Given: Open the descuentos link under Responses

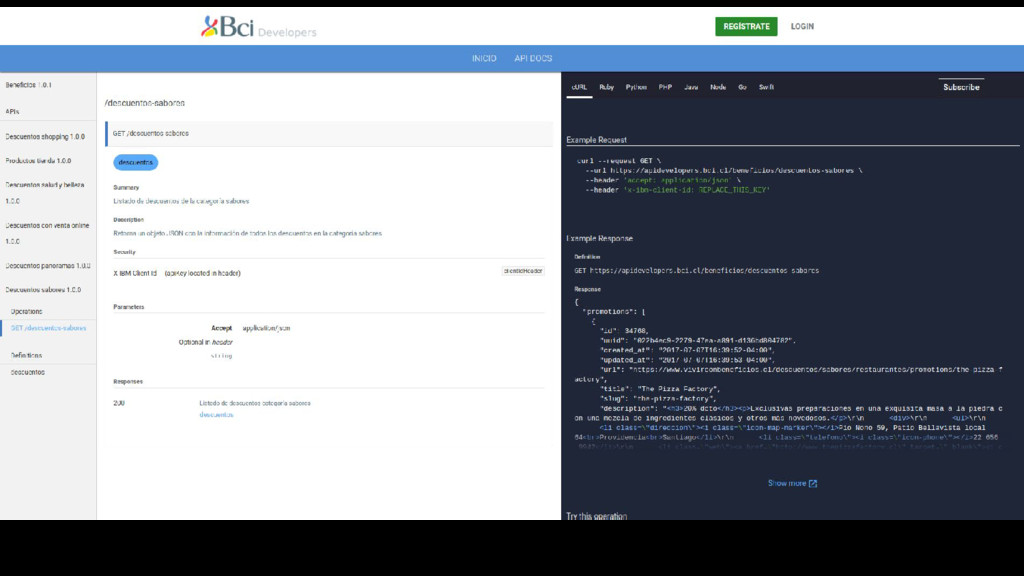Looking at the screenshot, I should pos(216,415).
